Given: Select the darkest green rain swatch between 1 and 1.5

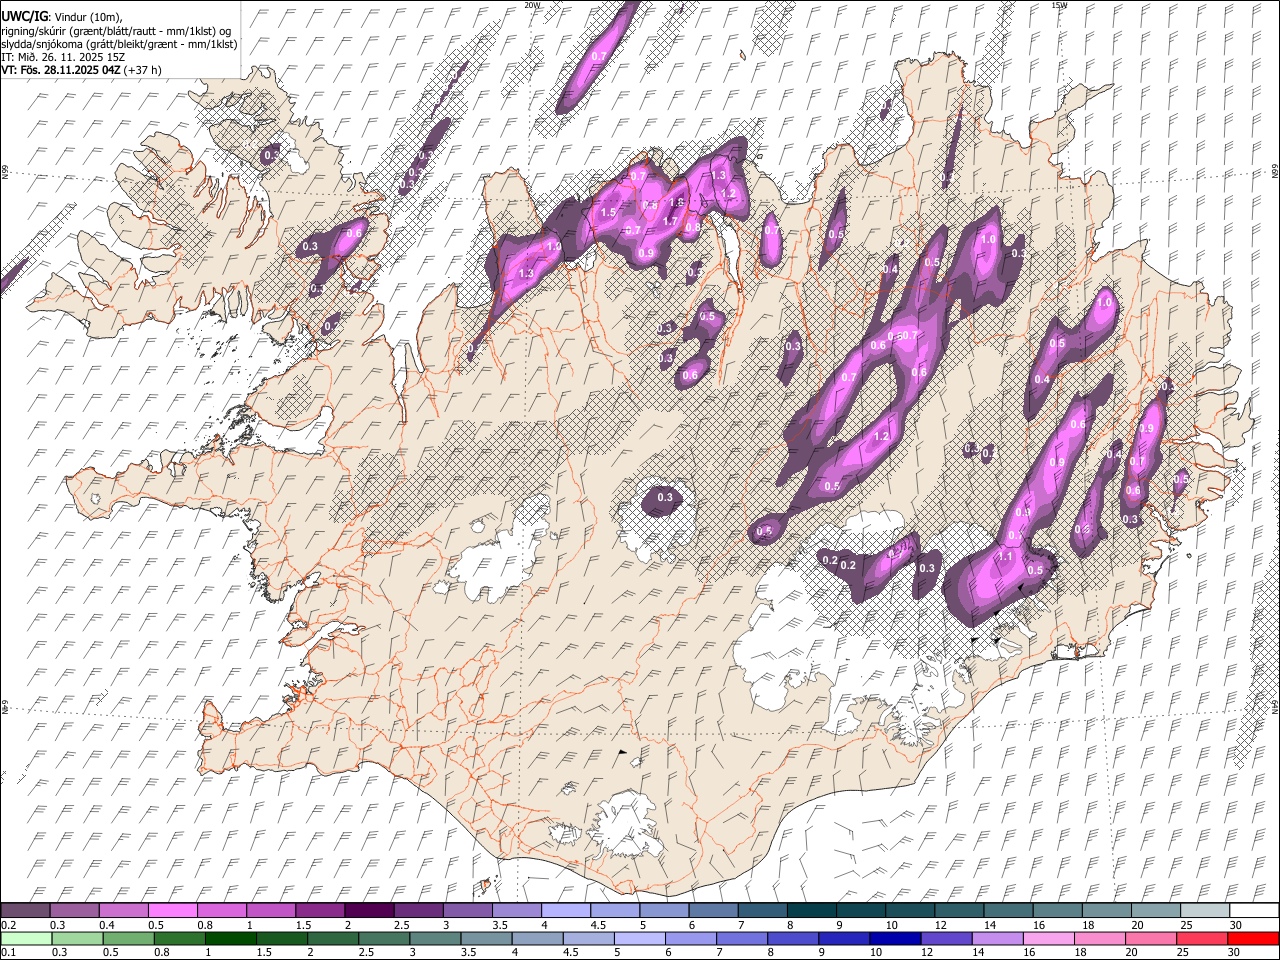Looking at the screenshot, I should click(x=231, y=938).
